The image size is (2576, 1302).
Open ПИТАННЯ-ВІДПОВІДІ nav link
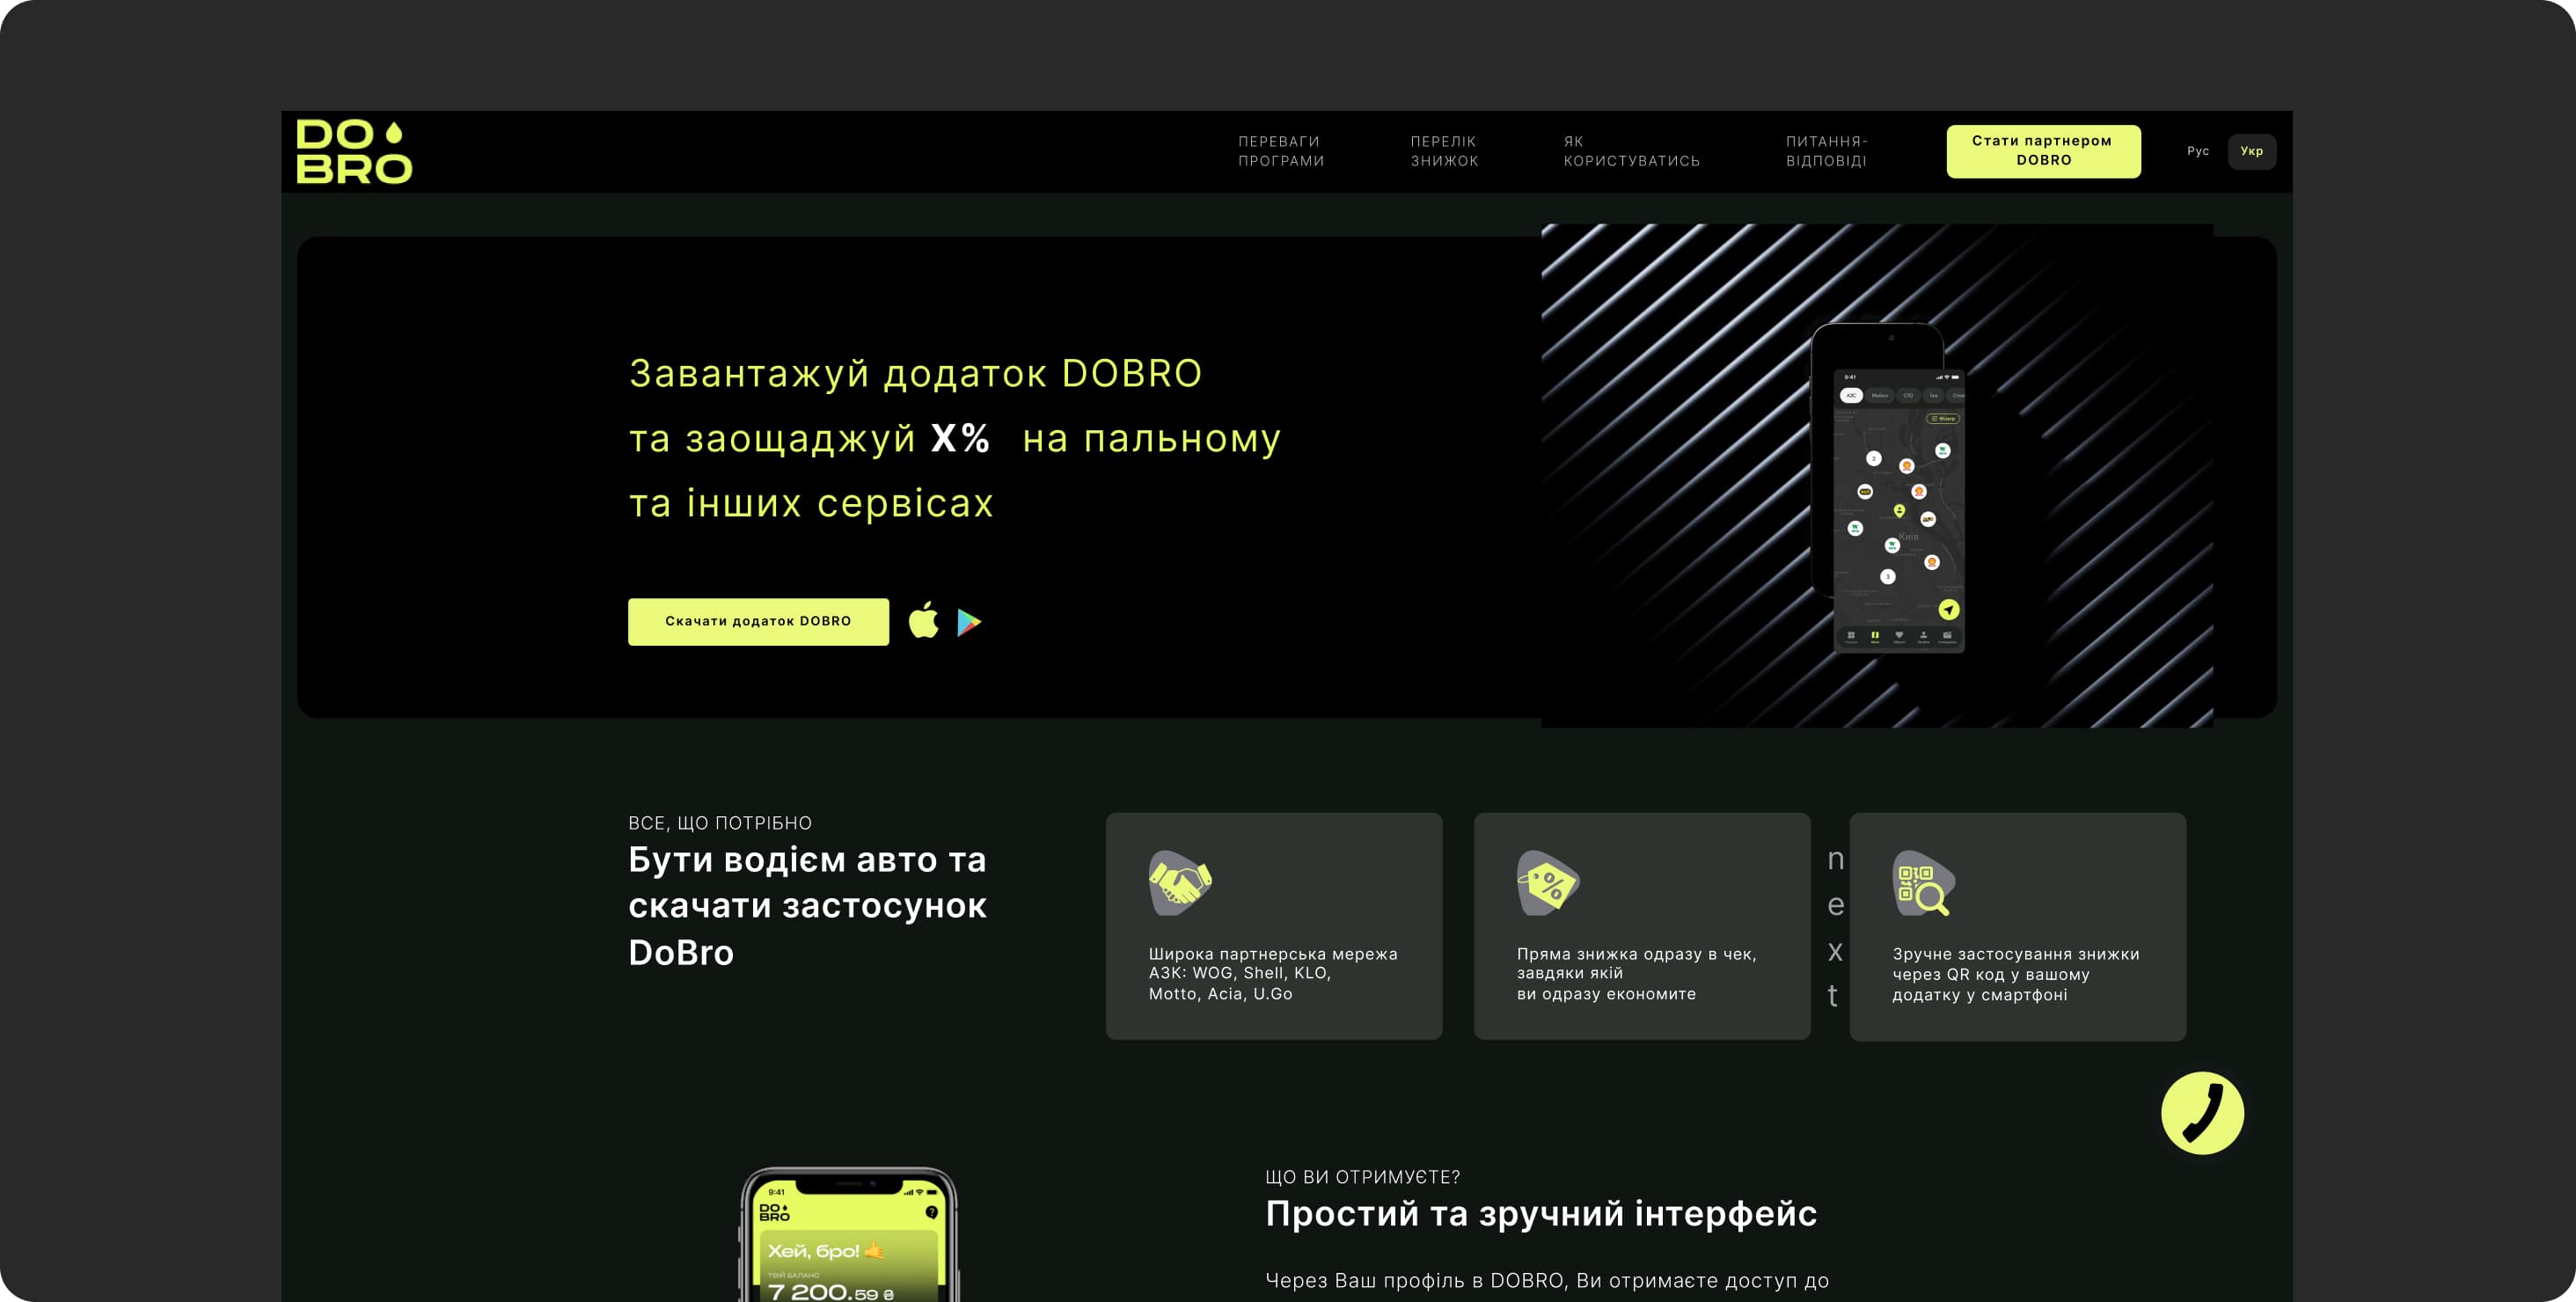(x=1826, y=151)
